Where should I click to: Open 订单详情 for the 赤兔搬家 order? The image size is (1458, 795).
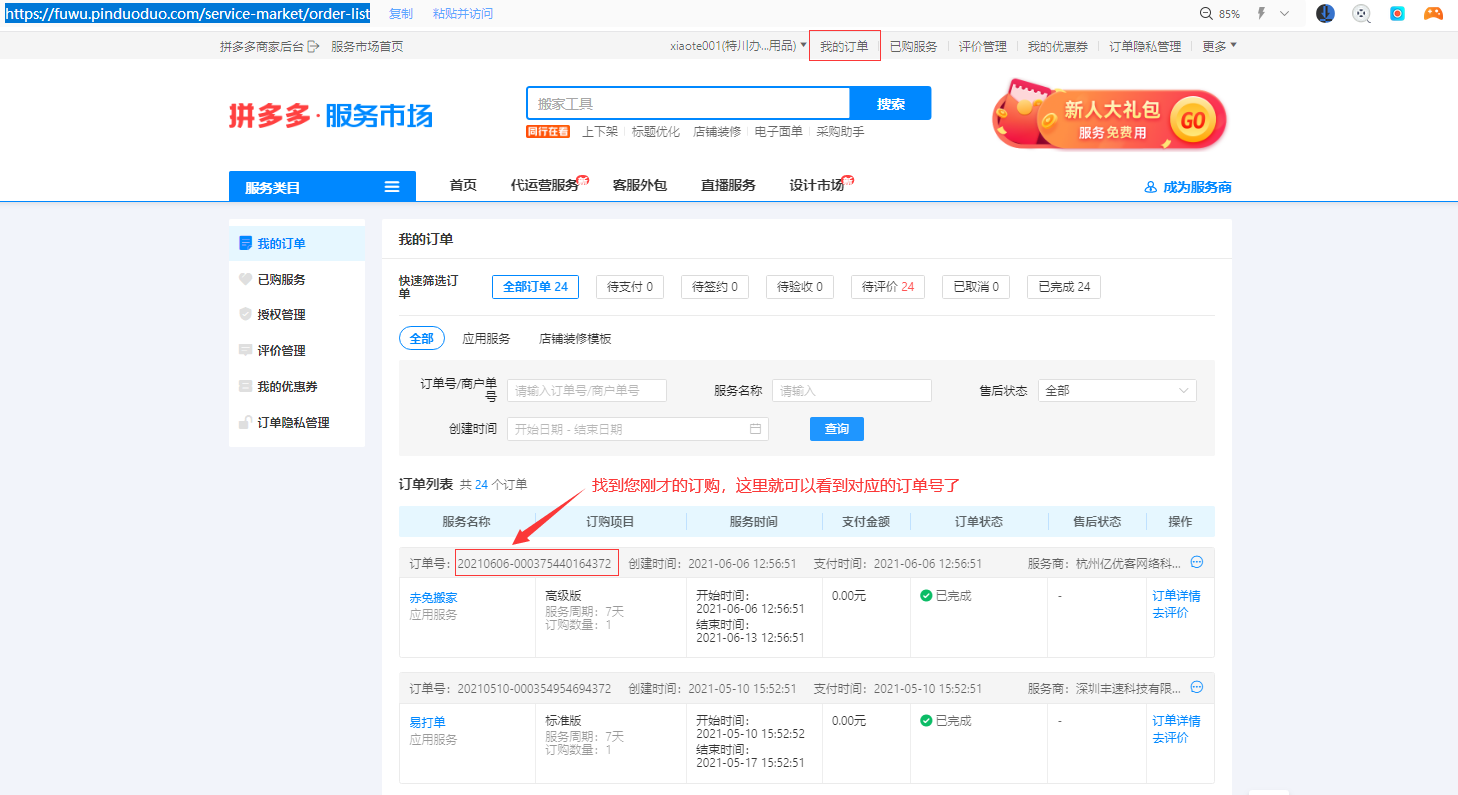click(x=1176, y=595)
